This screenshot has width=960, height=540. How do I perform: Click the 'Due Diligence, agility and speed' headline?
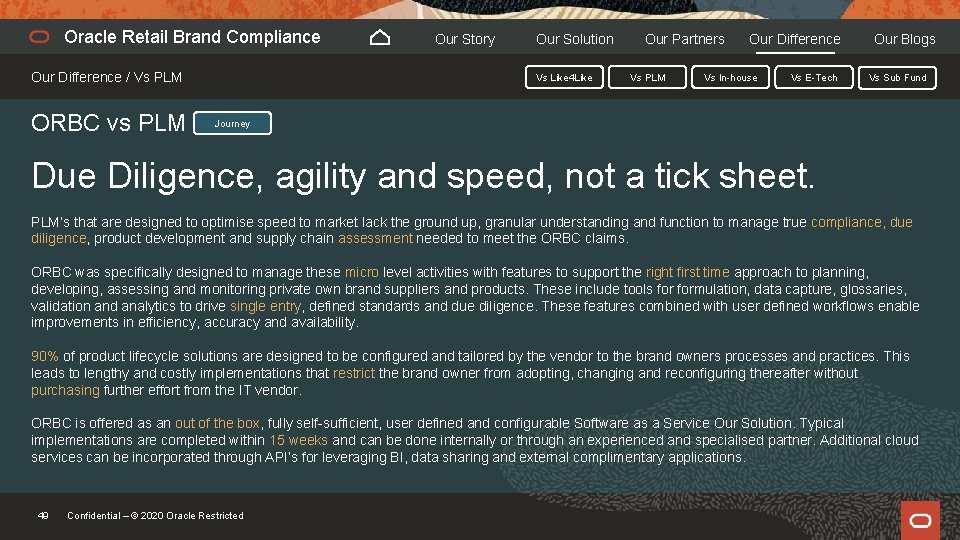tap(423, 176)
